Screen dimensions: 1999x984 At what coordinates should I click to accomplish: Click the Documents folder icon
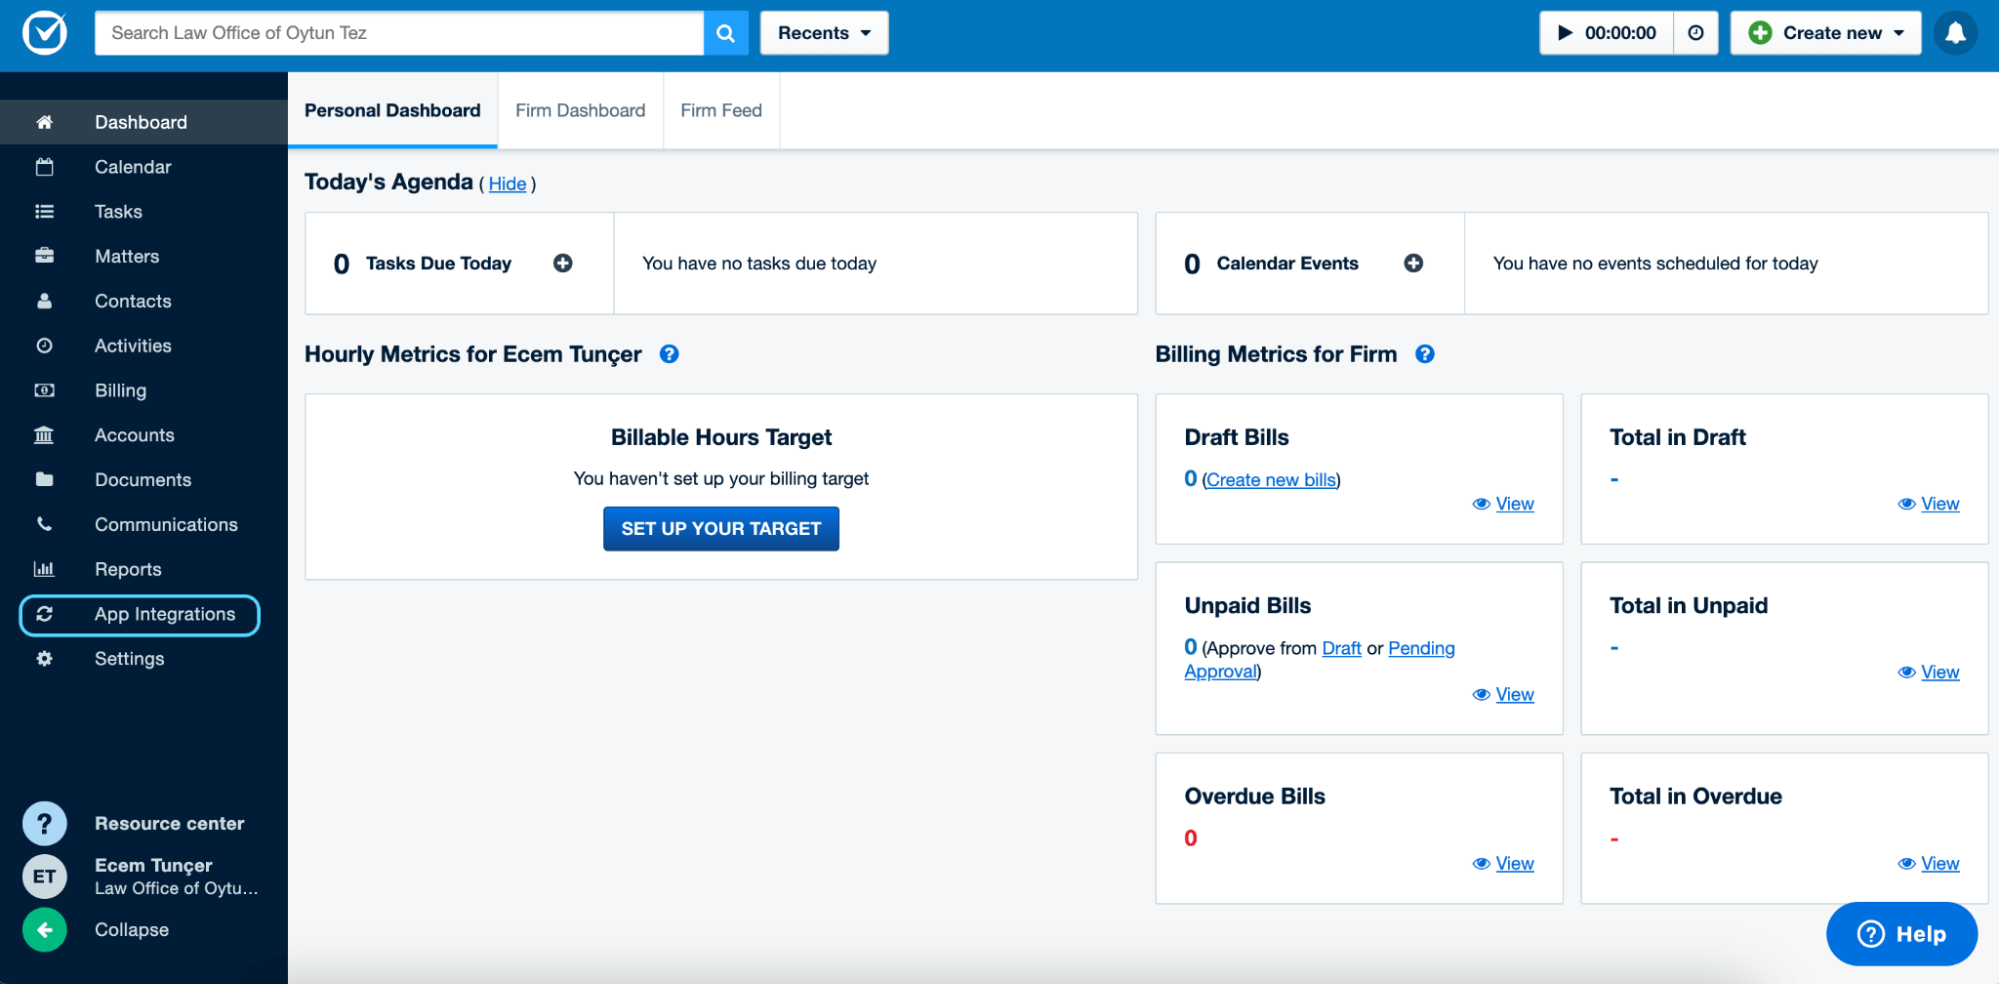pyautogui.click(x=44, y=479)
